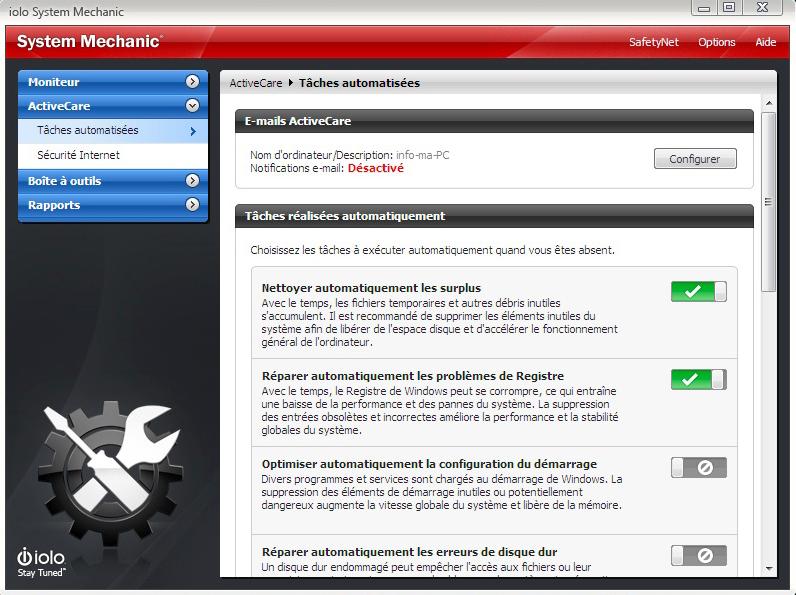Open SafetyNet from header
Screen dimensions: 796x595
click(653, 42)
